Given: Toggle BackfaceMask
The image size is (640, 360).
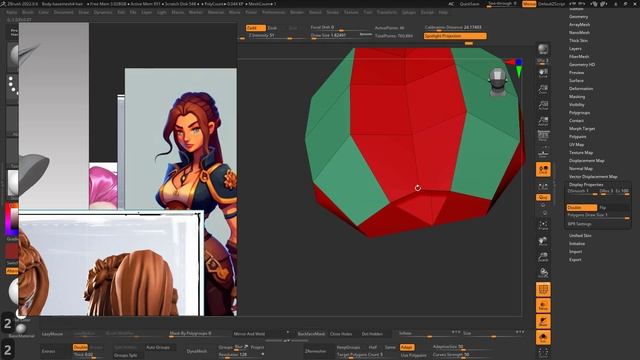Looking at the screenshot, I should point(311,334).
